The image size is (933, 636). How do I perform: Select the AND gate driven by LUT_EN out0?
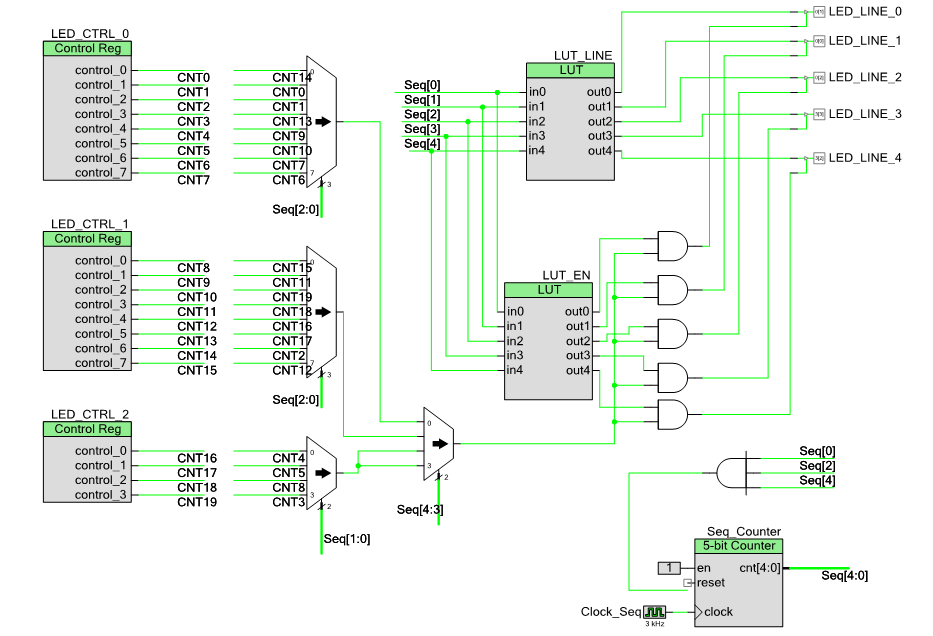click(673, 246)
